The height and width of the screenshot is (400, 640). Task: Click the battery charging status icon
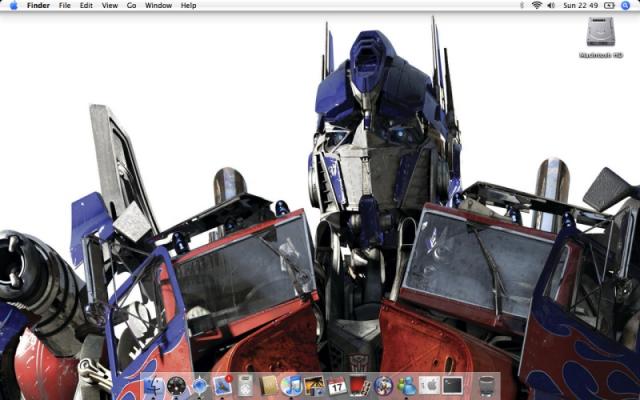pyautogui.click(x=609, y=5)
